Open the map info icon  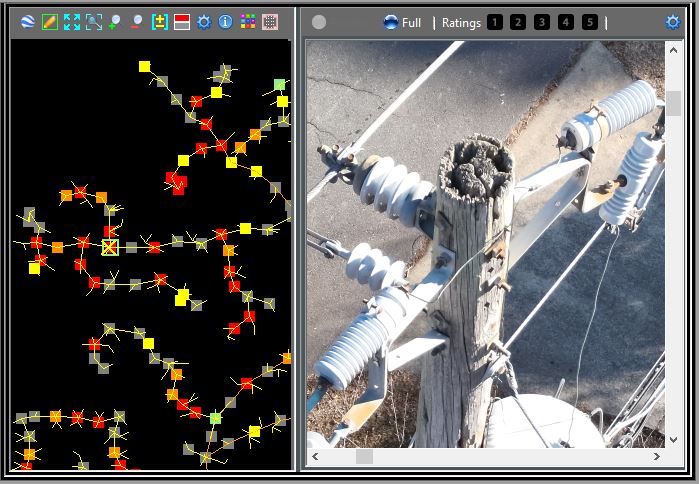(226, 22)
